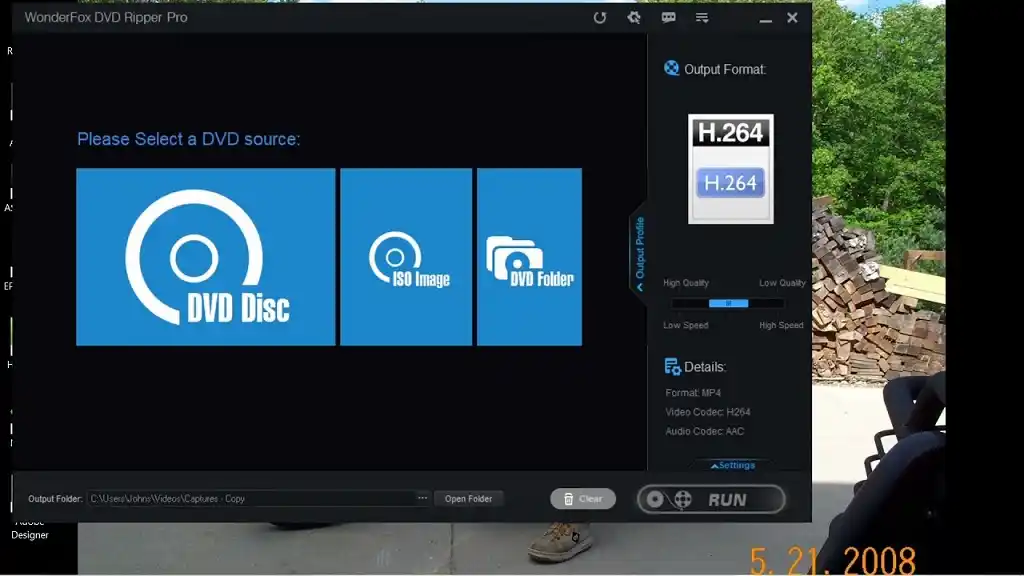Click the update/refresh icon in title bar
Viewport: 1024px width, 576px height.
[600, 17]
